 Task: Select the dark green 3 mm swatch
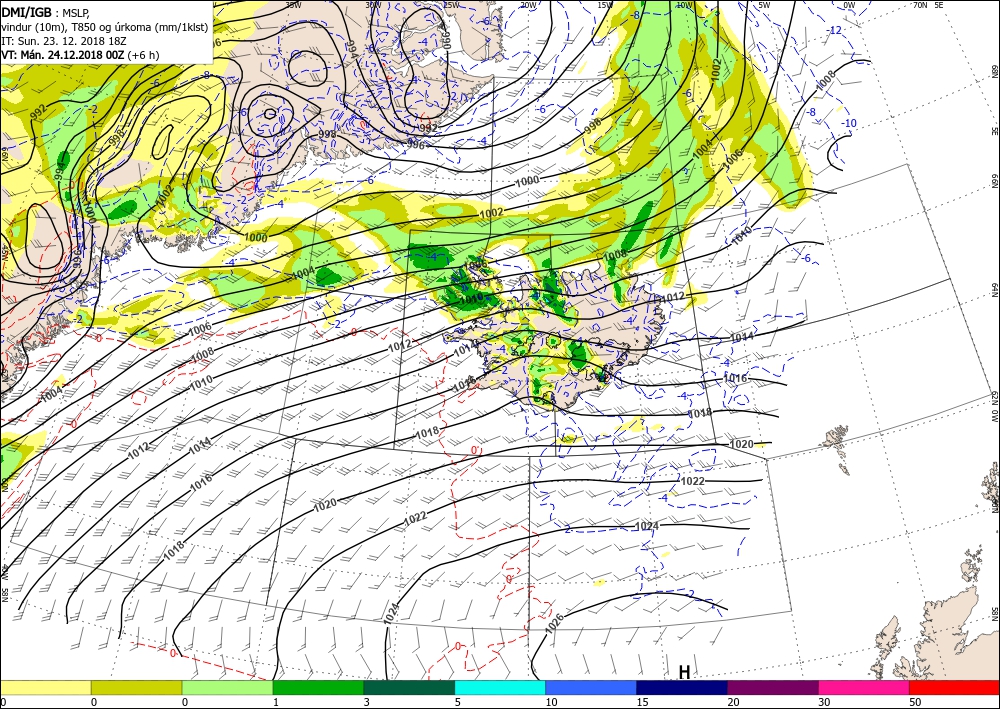409,687
